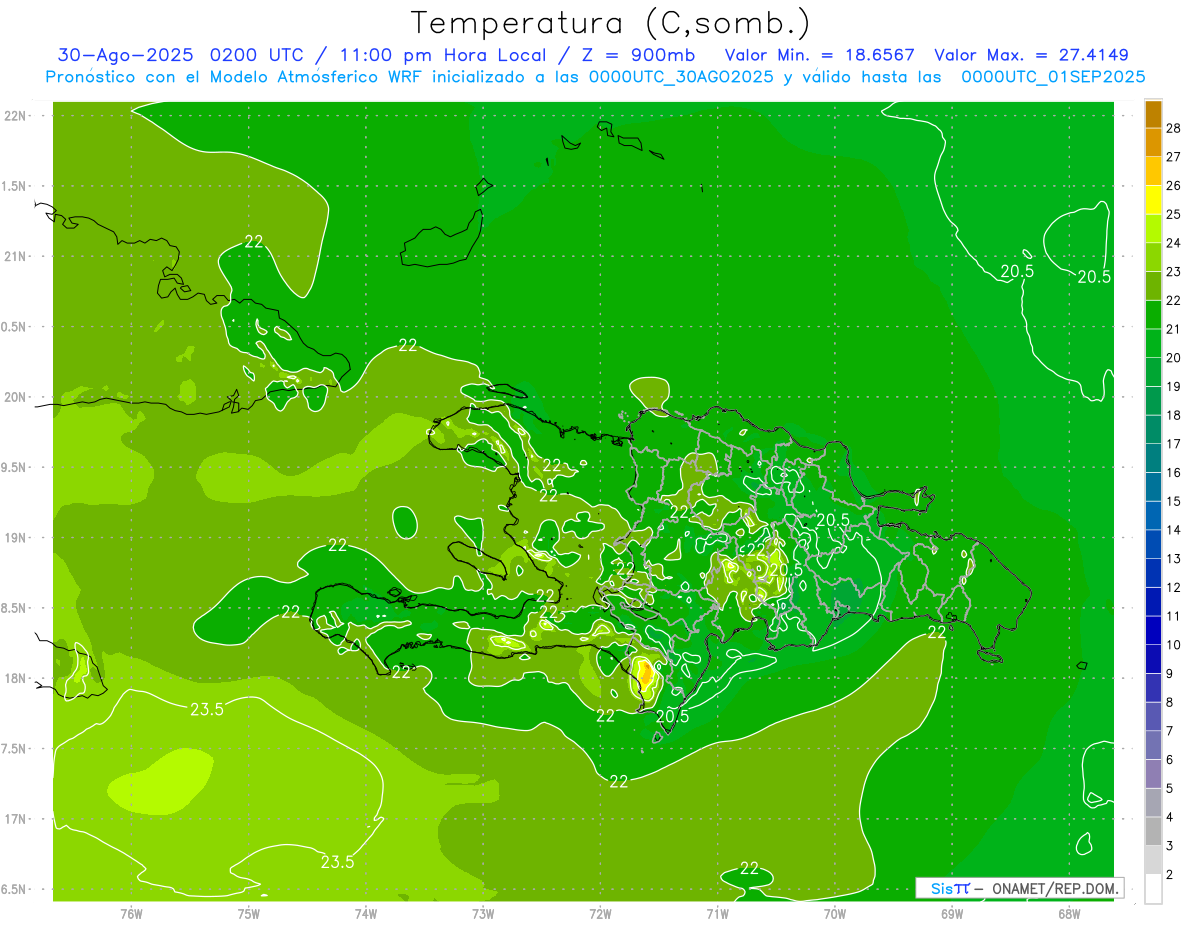This screenshot has width=1200, height=927.
Task: Click the 74W longitude axis label
Action: (x=366, y=914)
